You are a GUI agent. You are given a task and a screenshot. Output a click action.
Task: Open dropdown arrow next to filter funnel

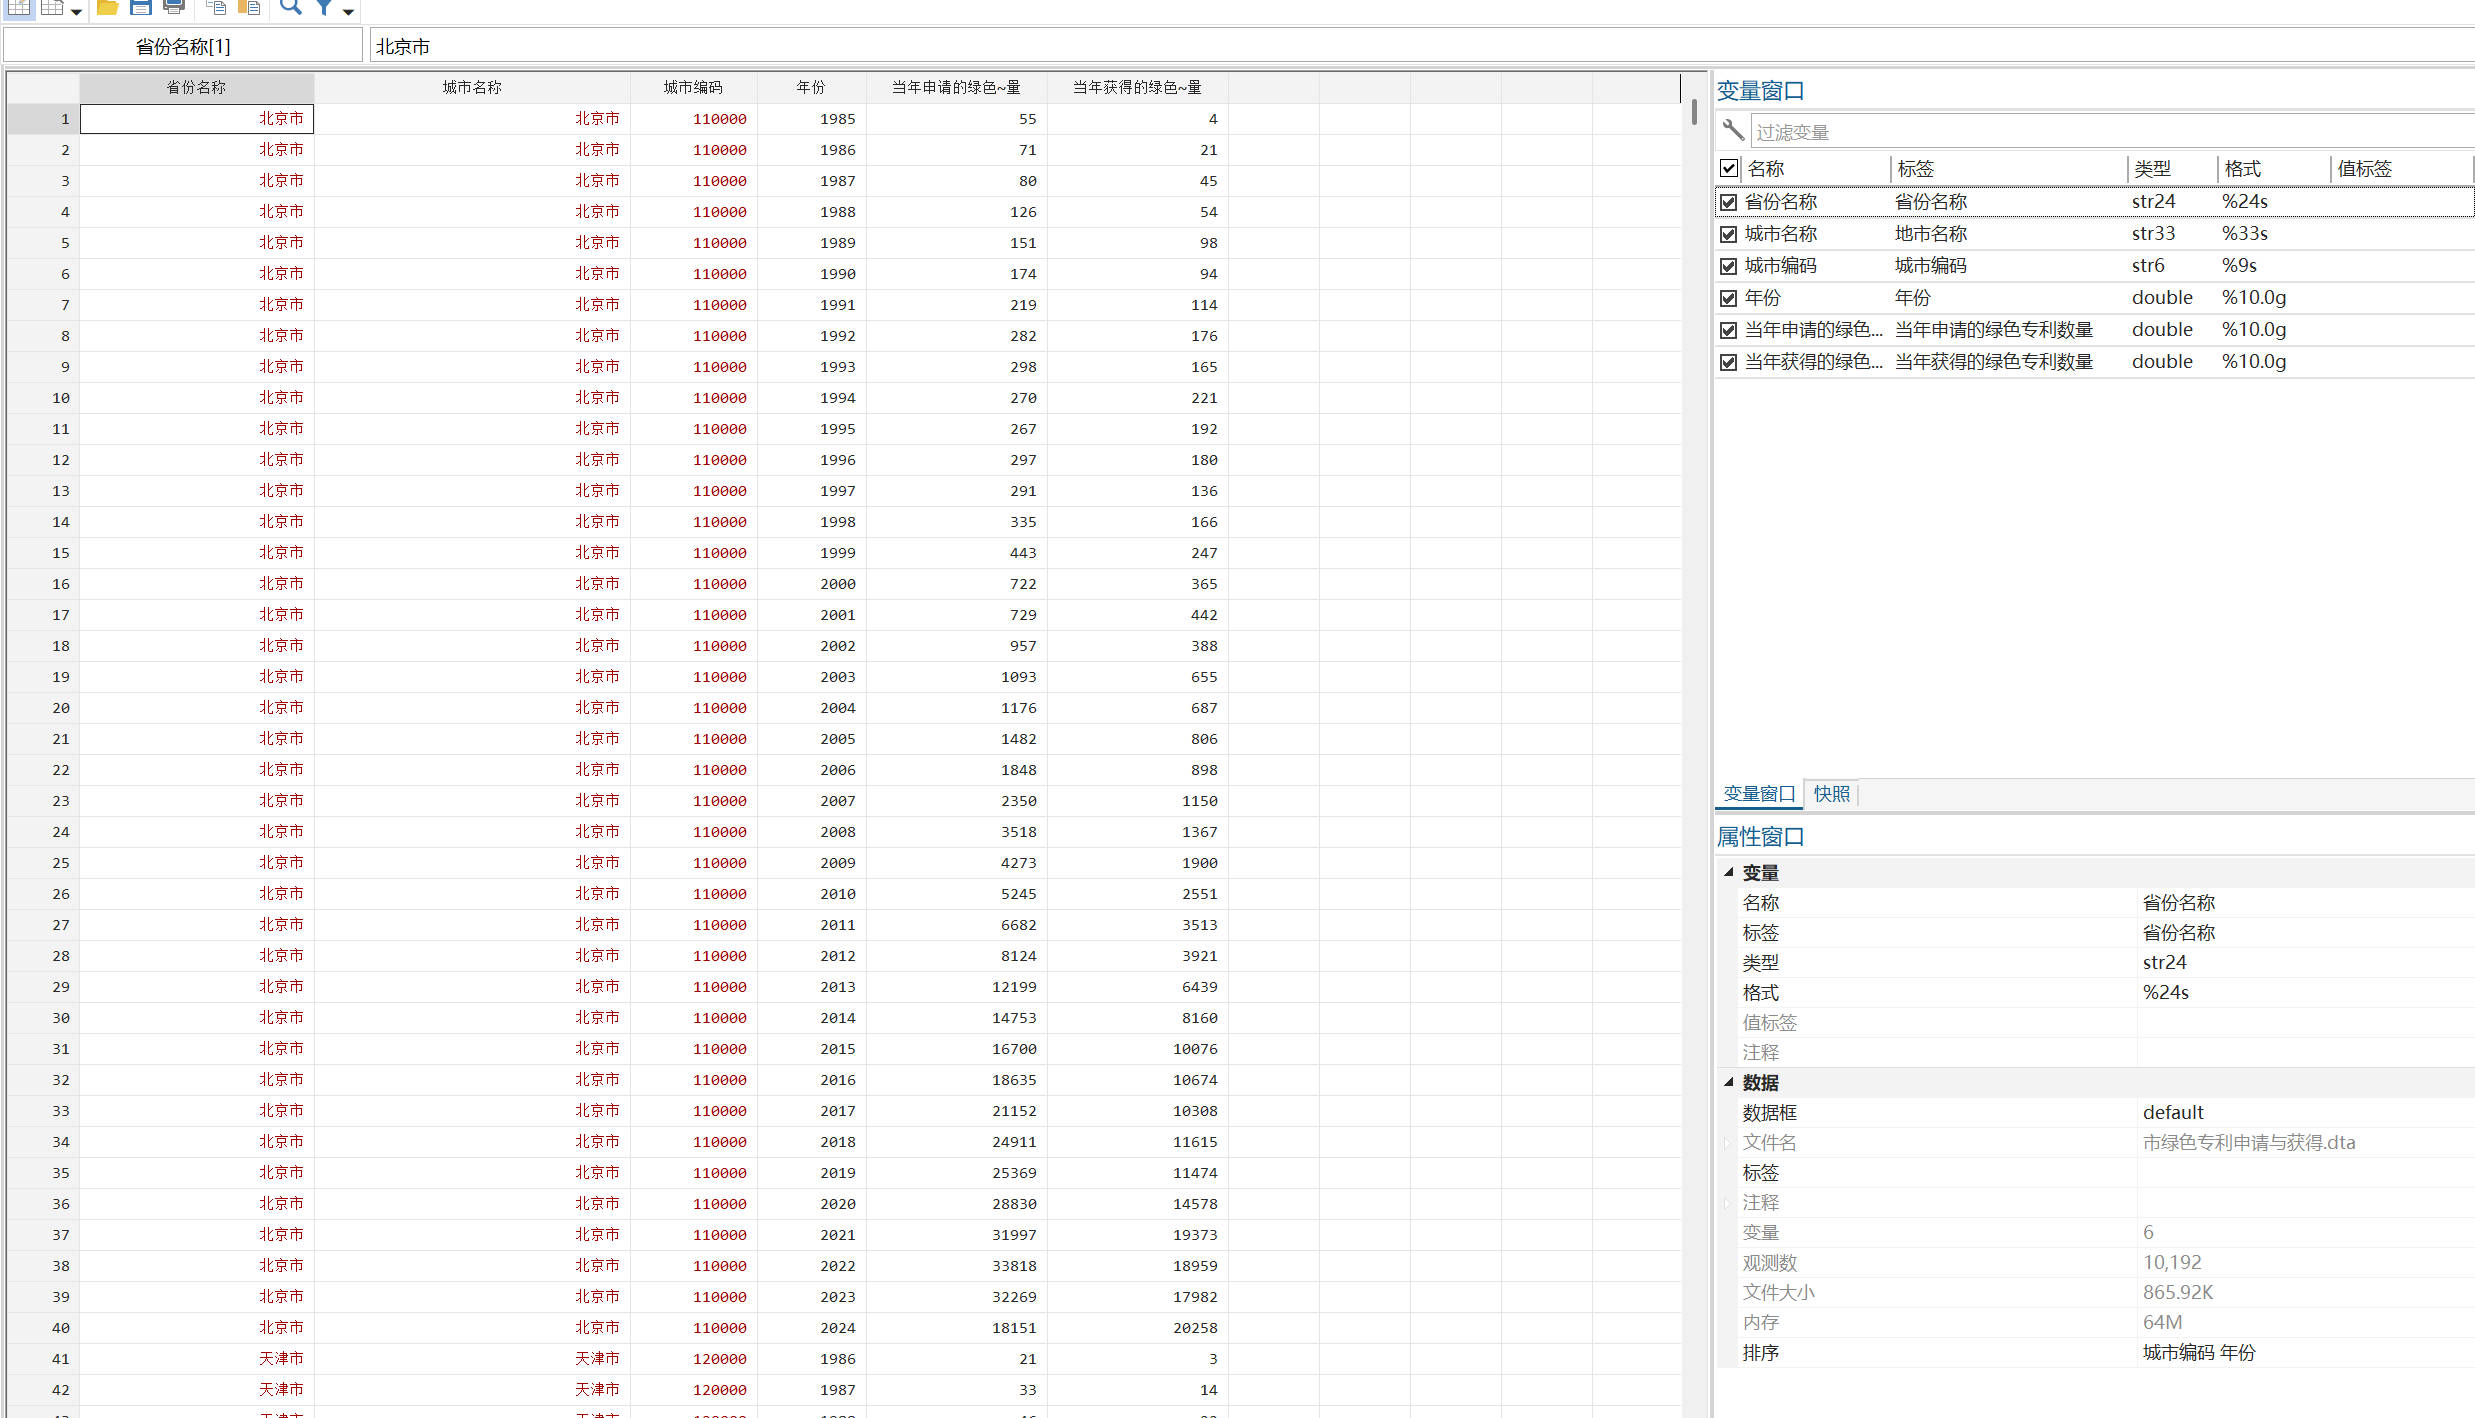pyautogui.click(x=348, y=11)
